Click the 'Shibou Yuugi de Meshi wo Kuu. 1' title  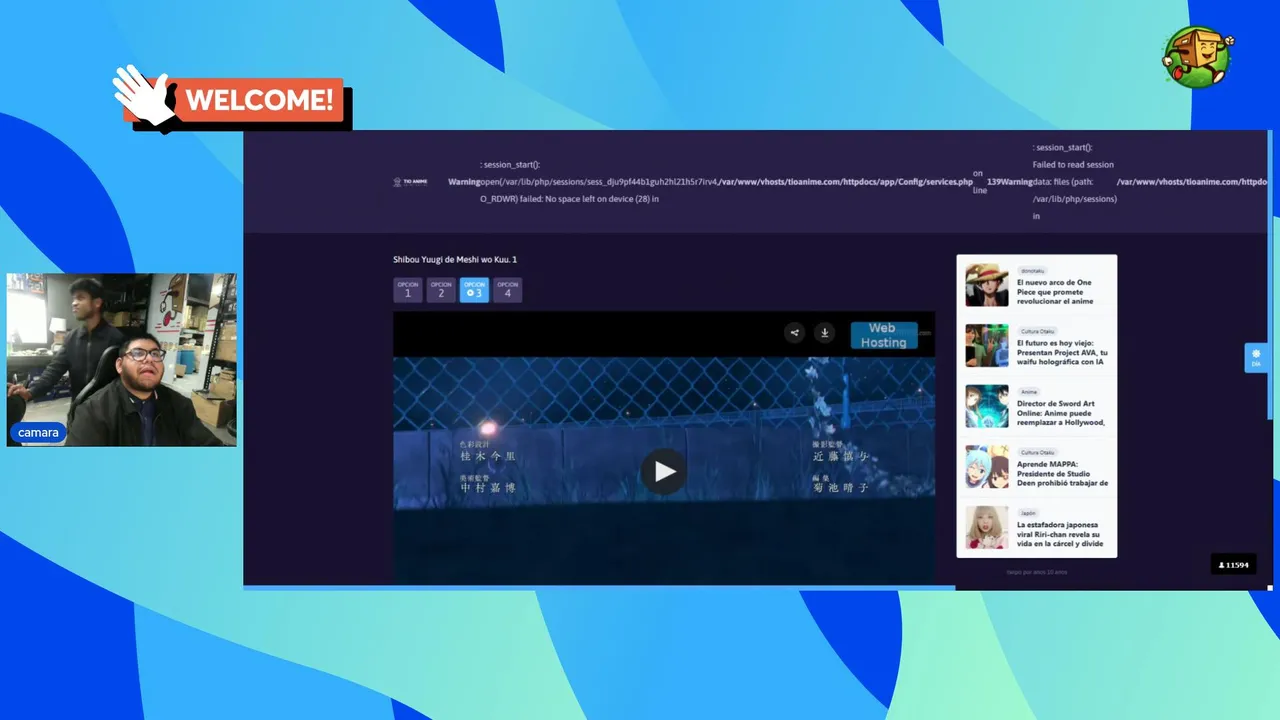coord(455,260)
